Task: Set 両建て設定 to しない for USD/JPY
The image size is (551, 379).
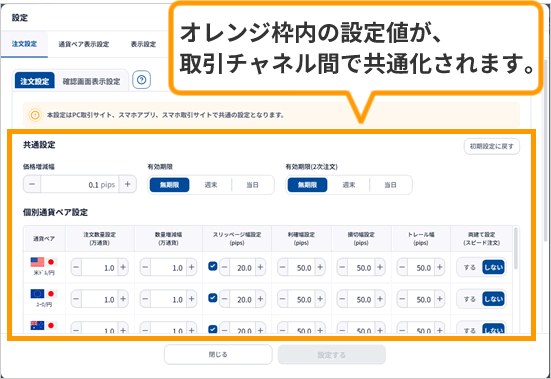Action: click(493, 267)
